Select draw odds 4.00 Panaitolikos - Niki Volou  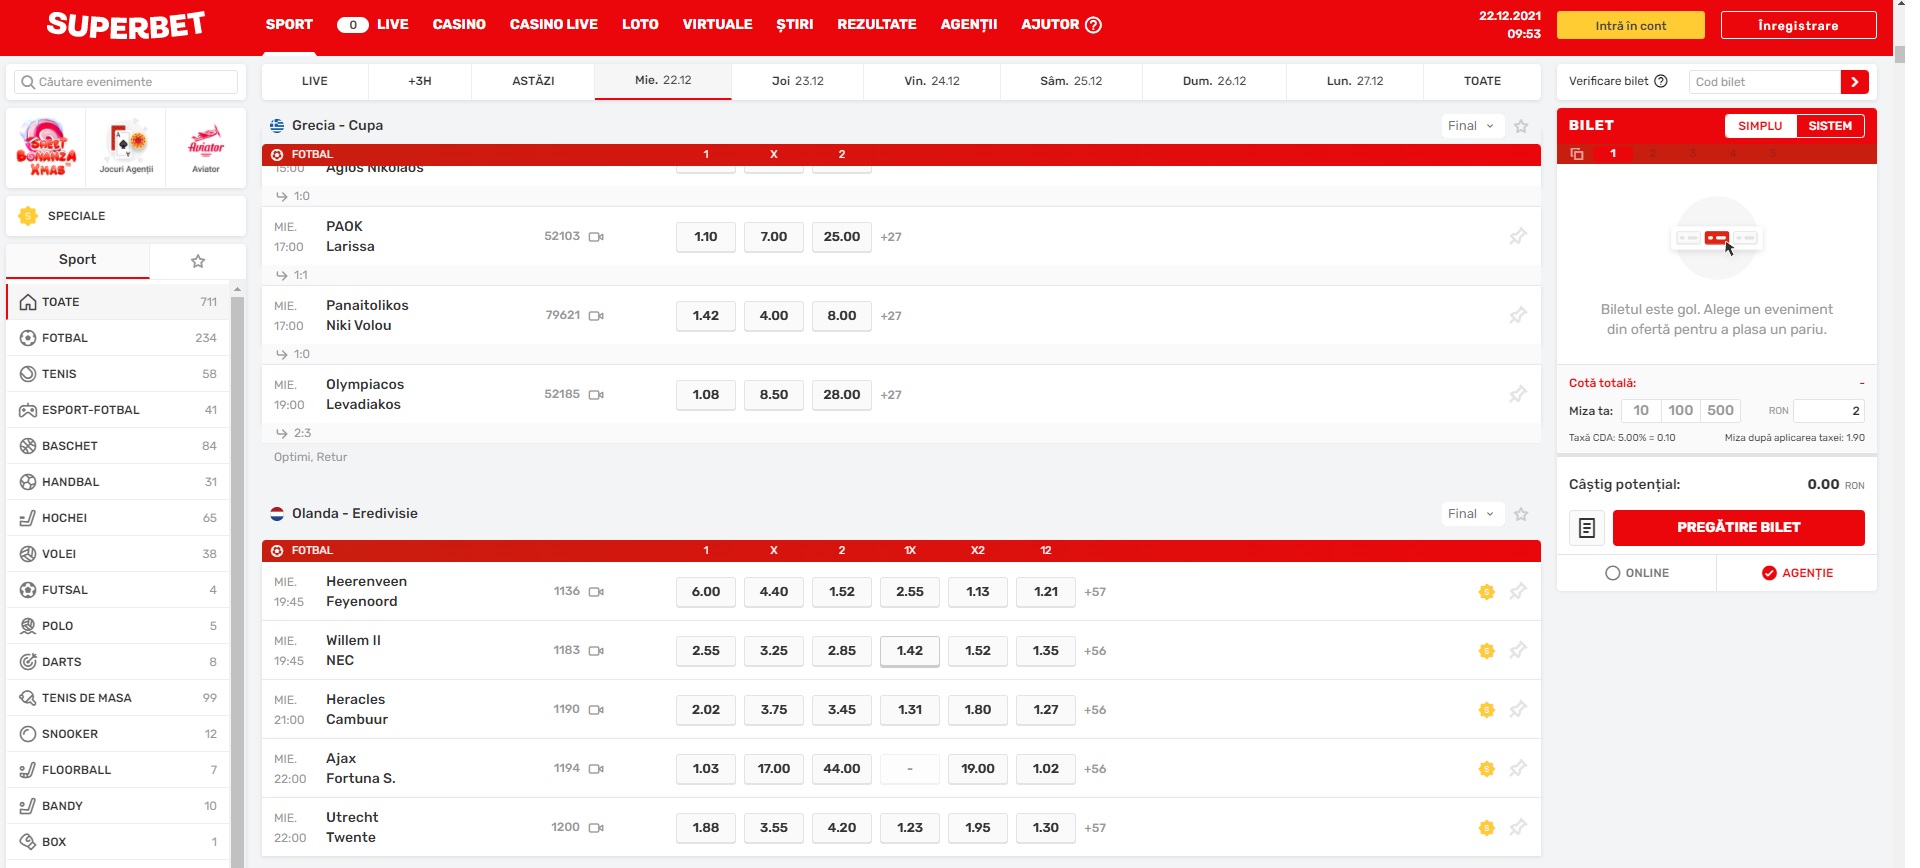(x=774, y=316)
